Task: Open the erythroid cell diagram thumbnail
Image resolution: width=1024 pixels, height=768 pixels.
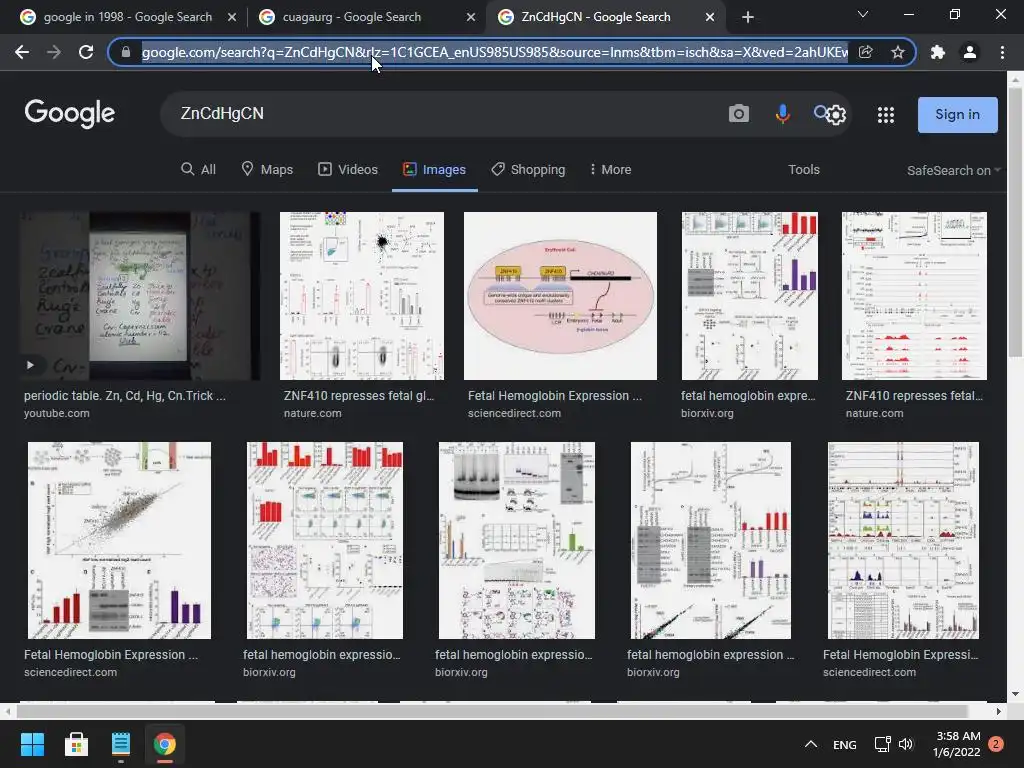Action: coord(560,296)
